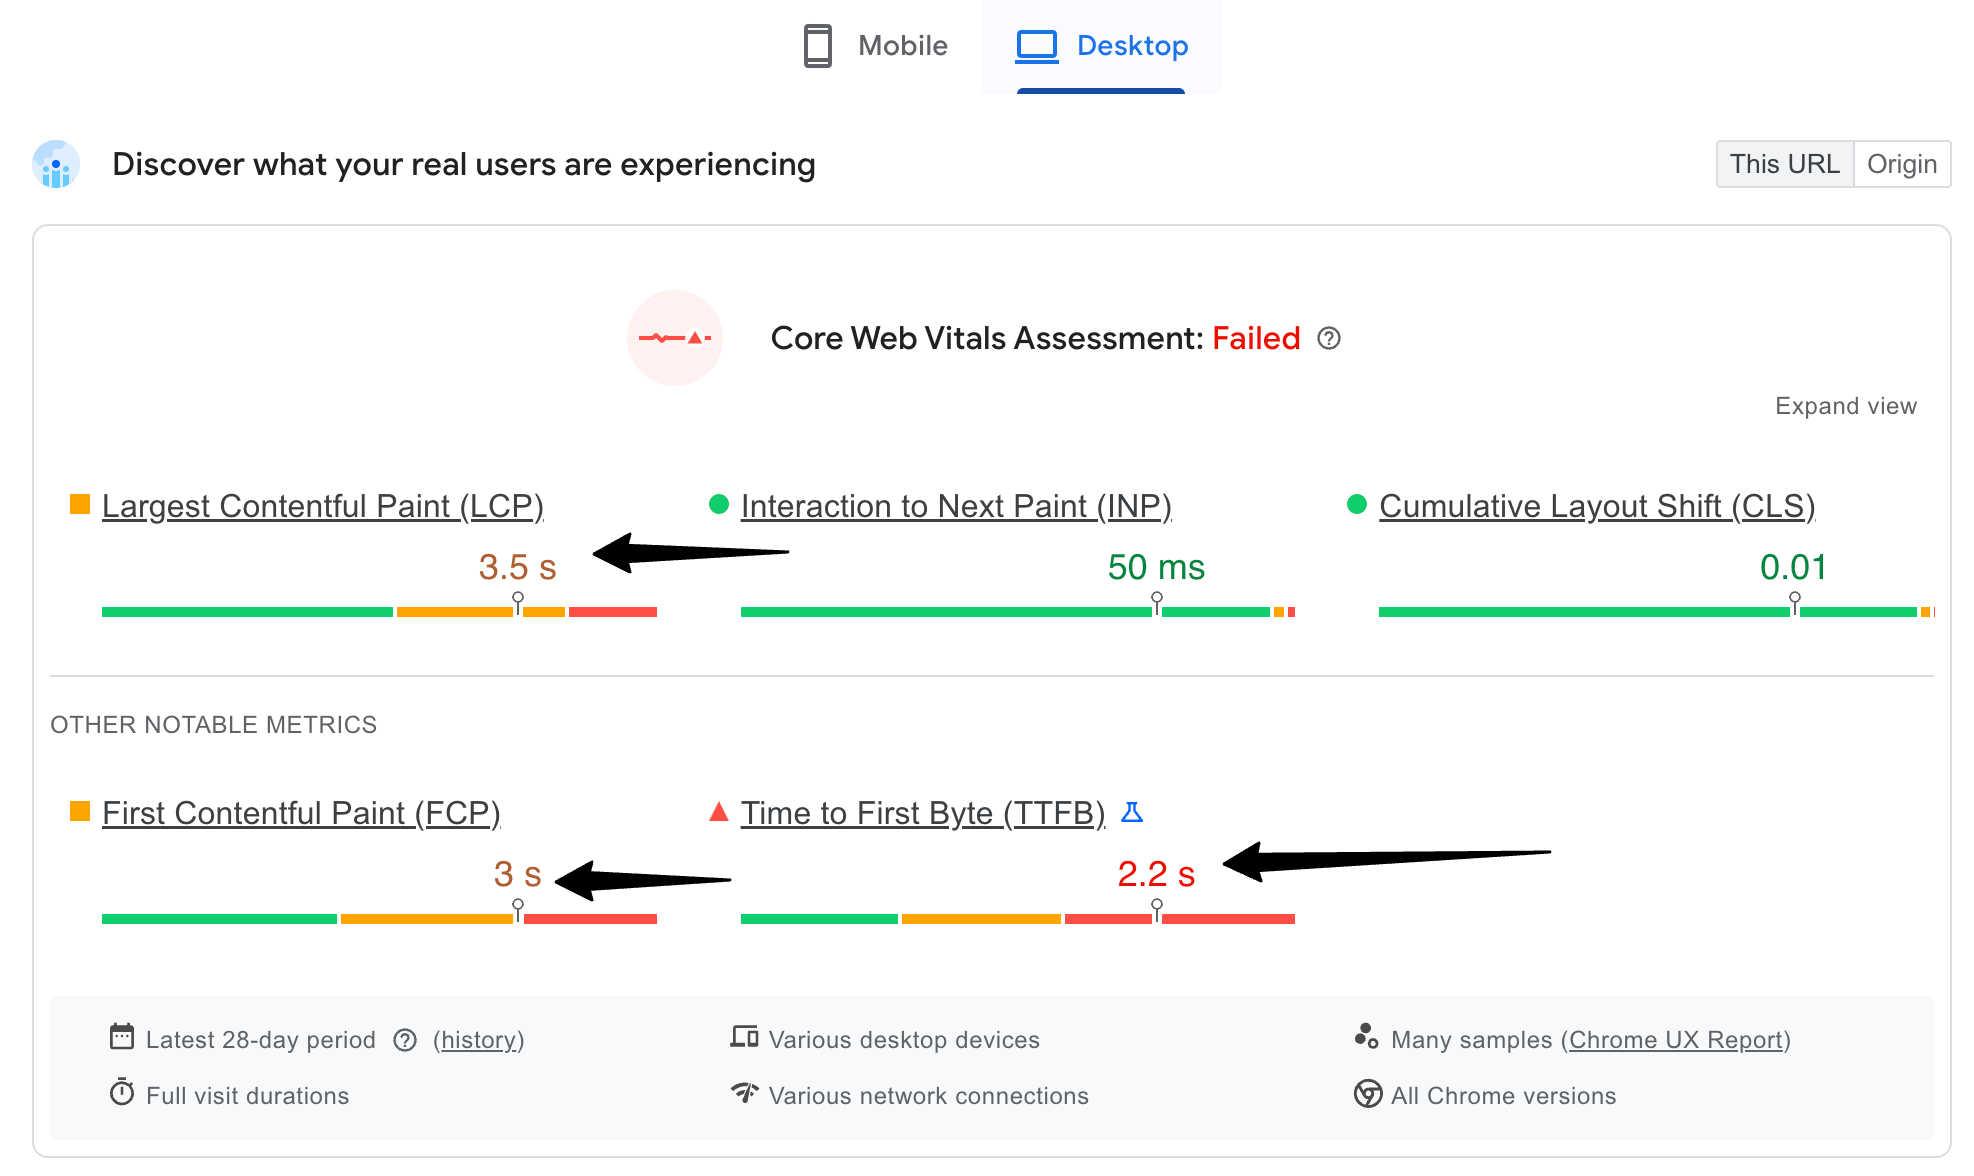The width and height of the screenshot is (1974, 1176).
Task: Click the red assessment graph icon
Action: [x=675, y=338]
